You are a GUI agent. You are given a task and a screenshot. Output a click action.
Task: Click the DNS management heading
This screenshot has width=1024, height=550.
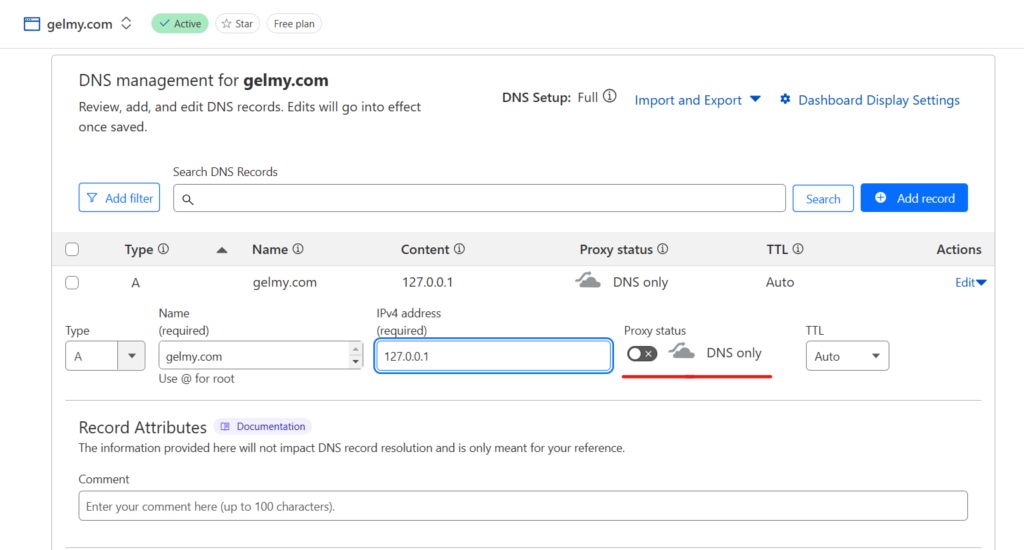(204, 80)
